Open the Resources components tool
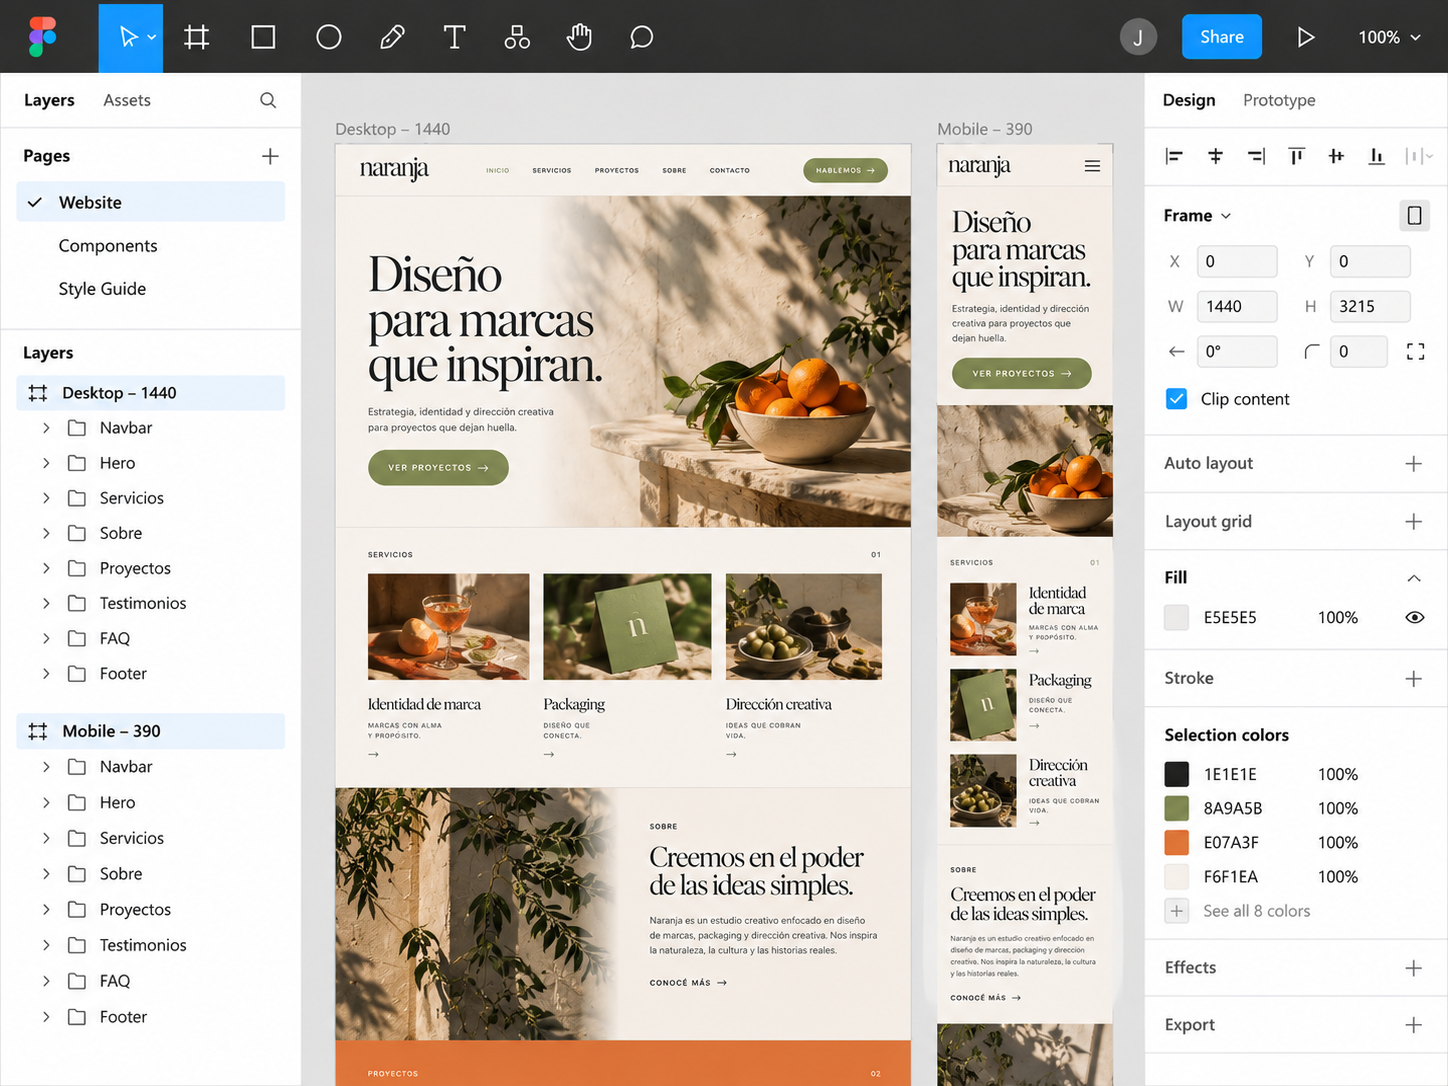This screenshot has height=1086, width=1448. point(517,37)
